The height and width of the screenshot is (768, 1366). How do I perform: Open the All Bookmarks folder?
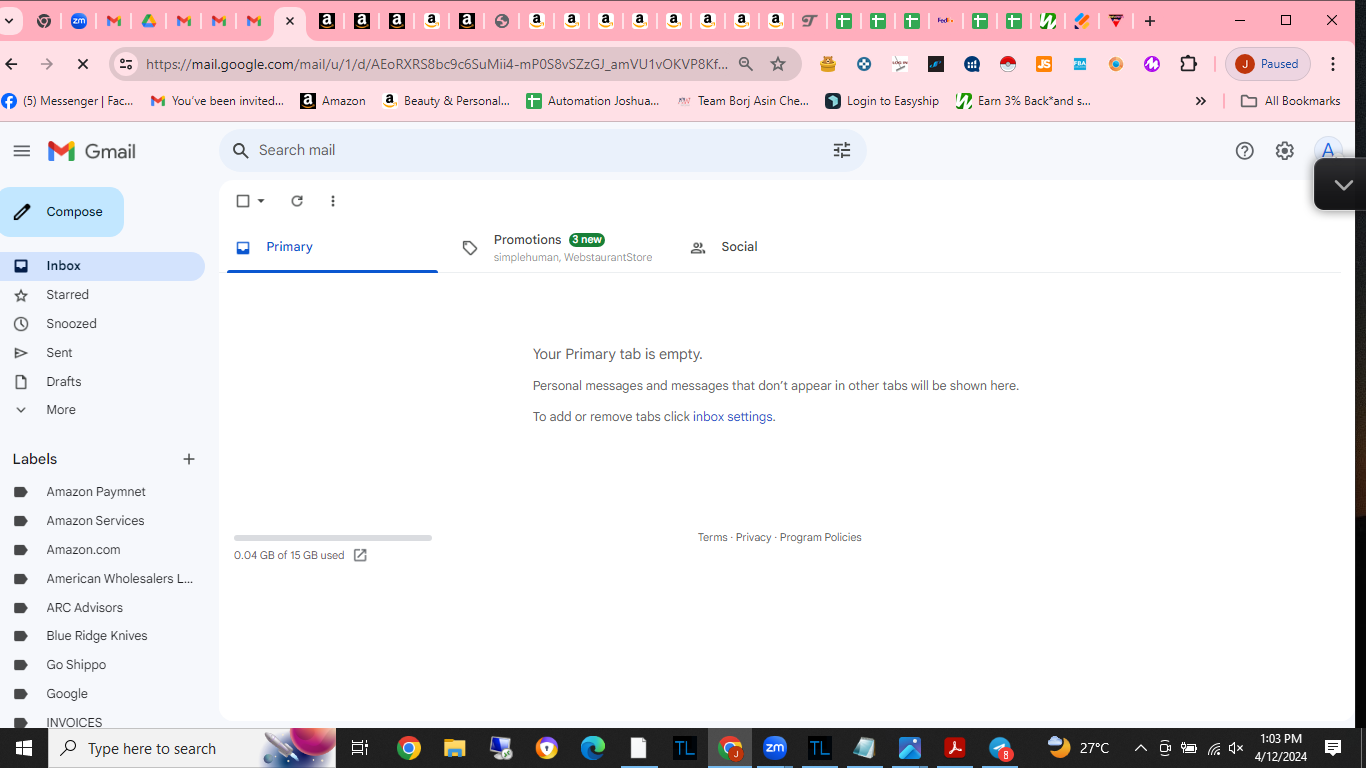coord(1290,101)
